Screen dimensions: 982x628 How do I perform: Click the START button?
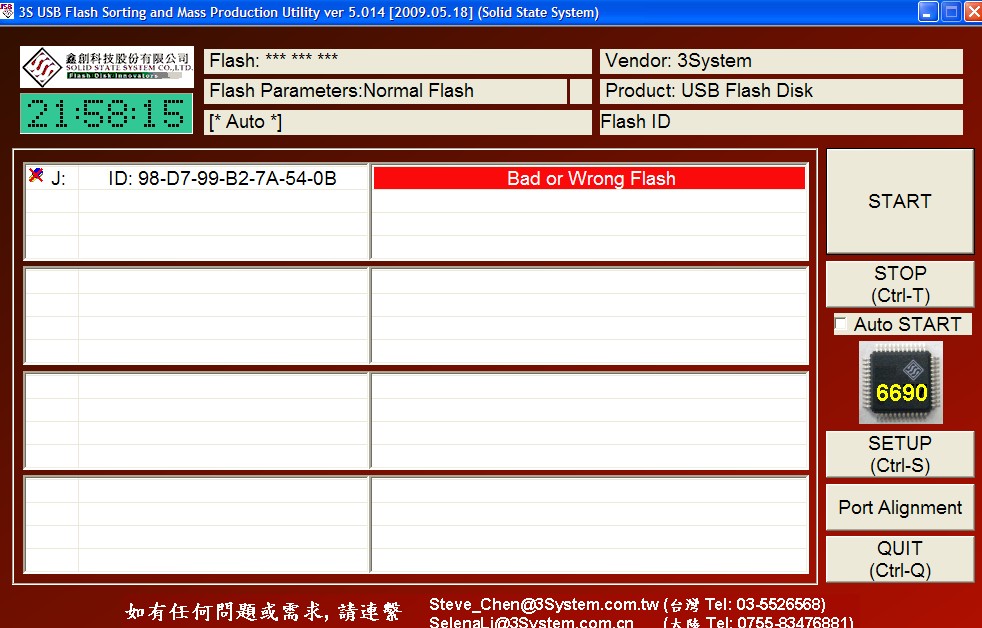(x=900, y=201)
